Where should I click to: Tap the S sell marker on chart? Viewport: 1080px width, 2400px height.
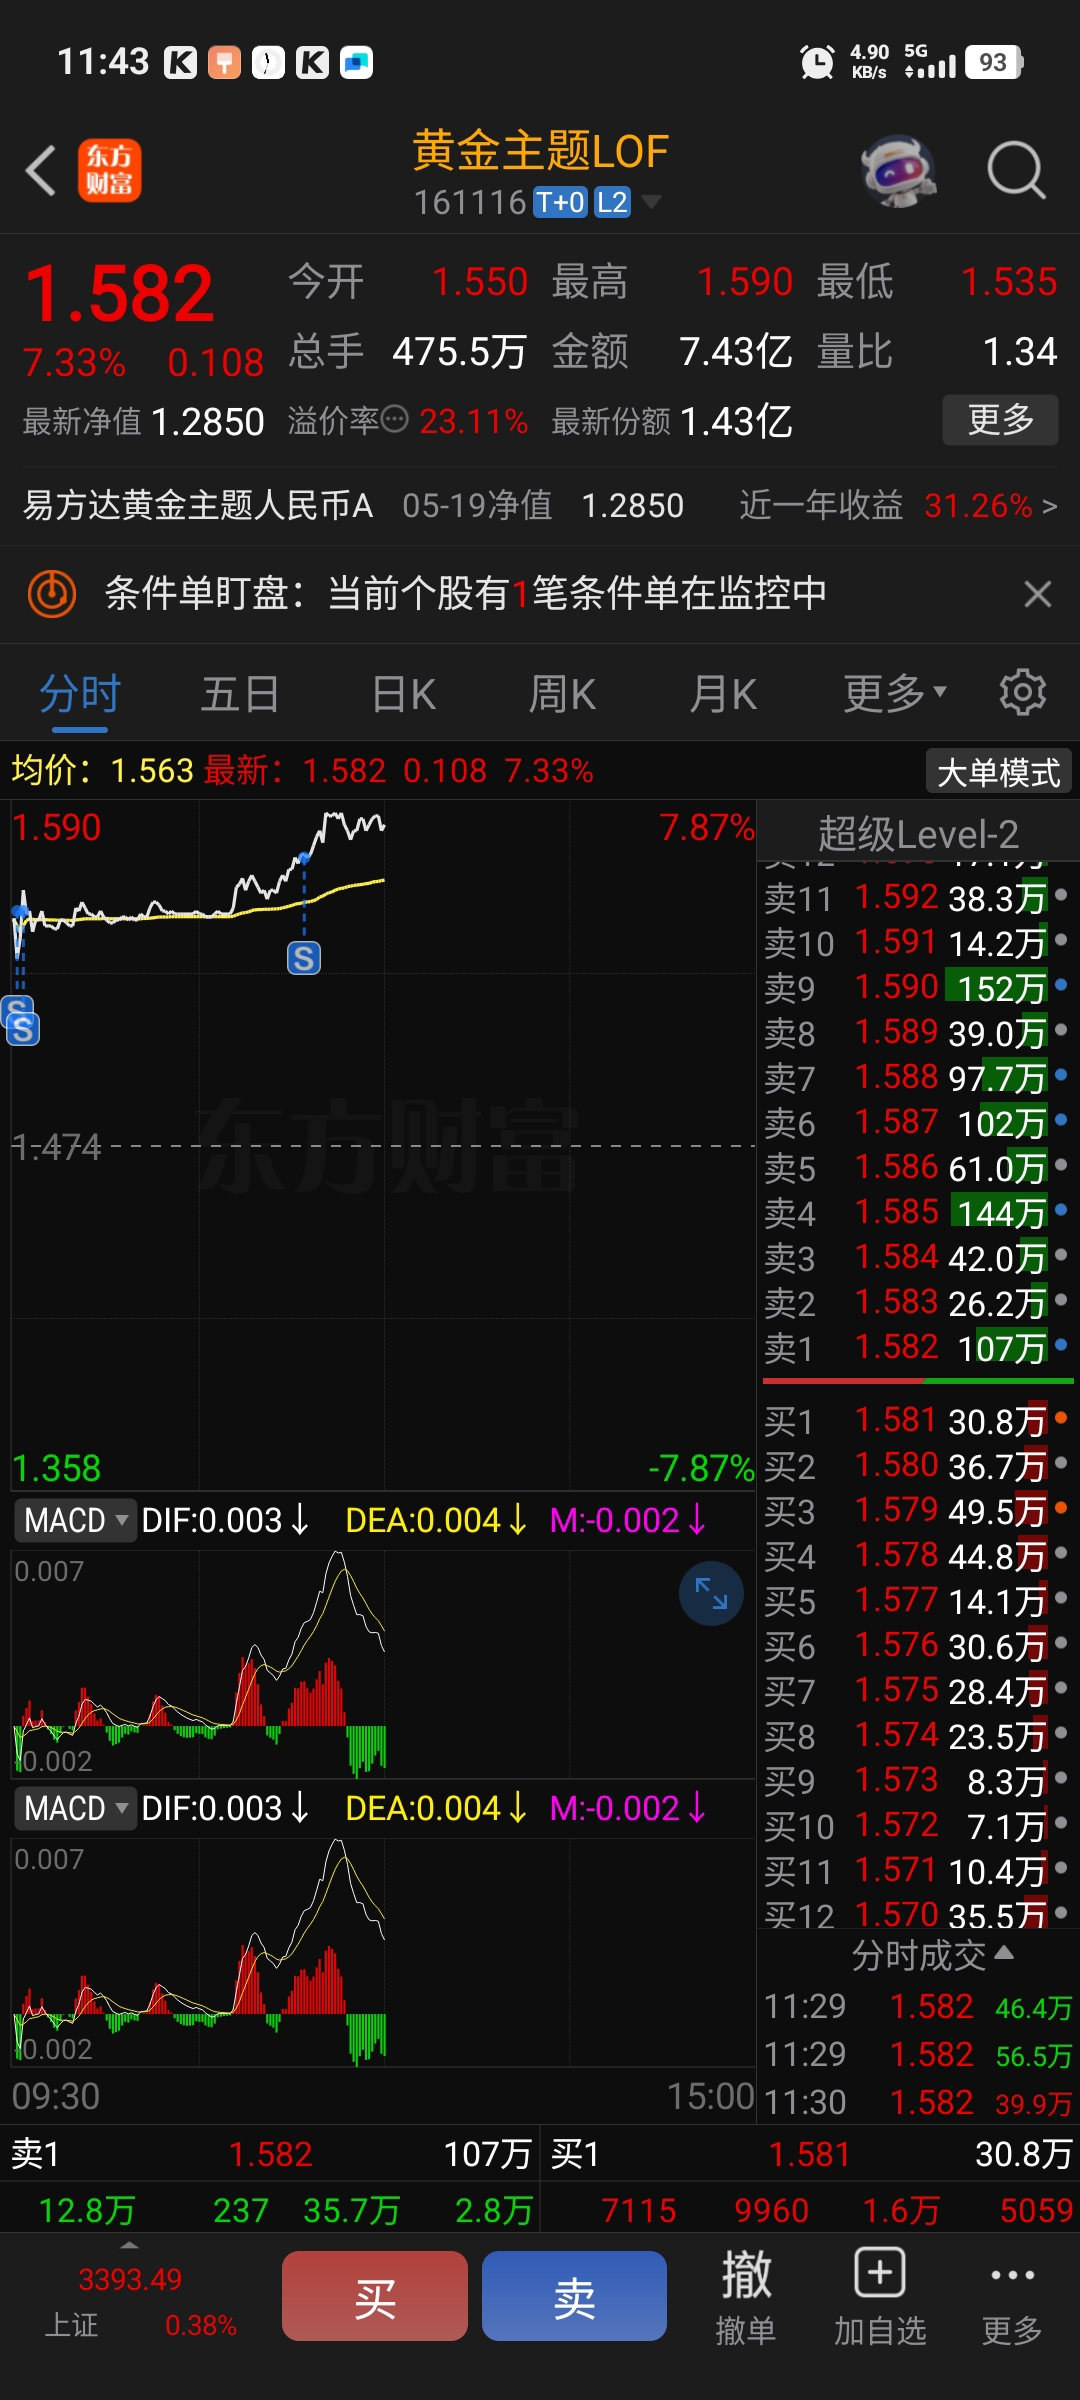point(304,958)
